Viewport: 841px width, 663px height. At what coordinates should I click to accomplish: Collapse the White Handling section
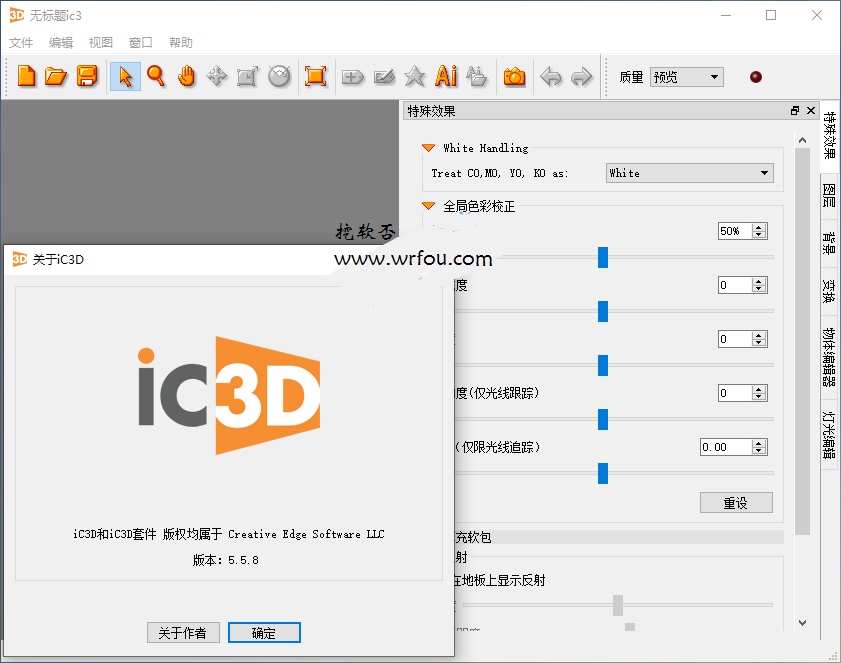(429, 148)
